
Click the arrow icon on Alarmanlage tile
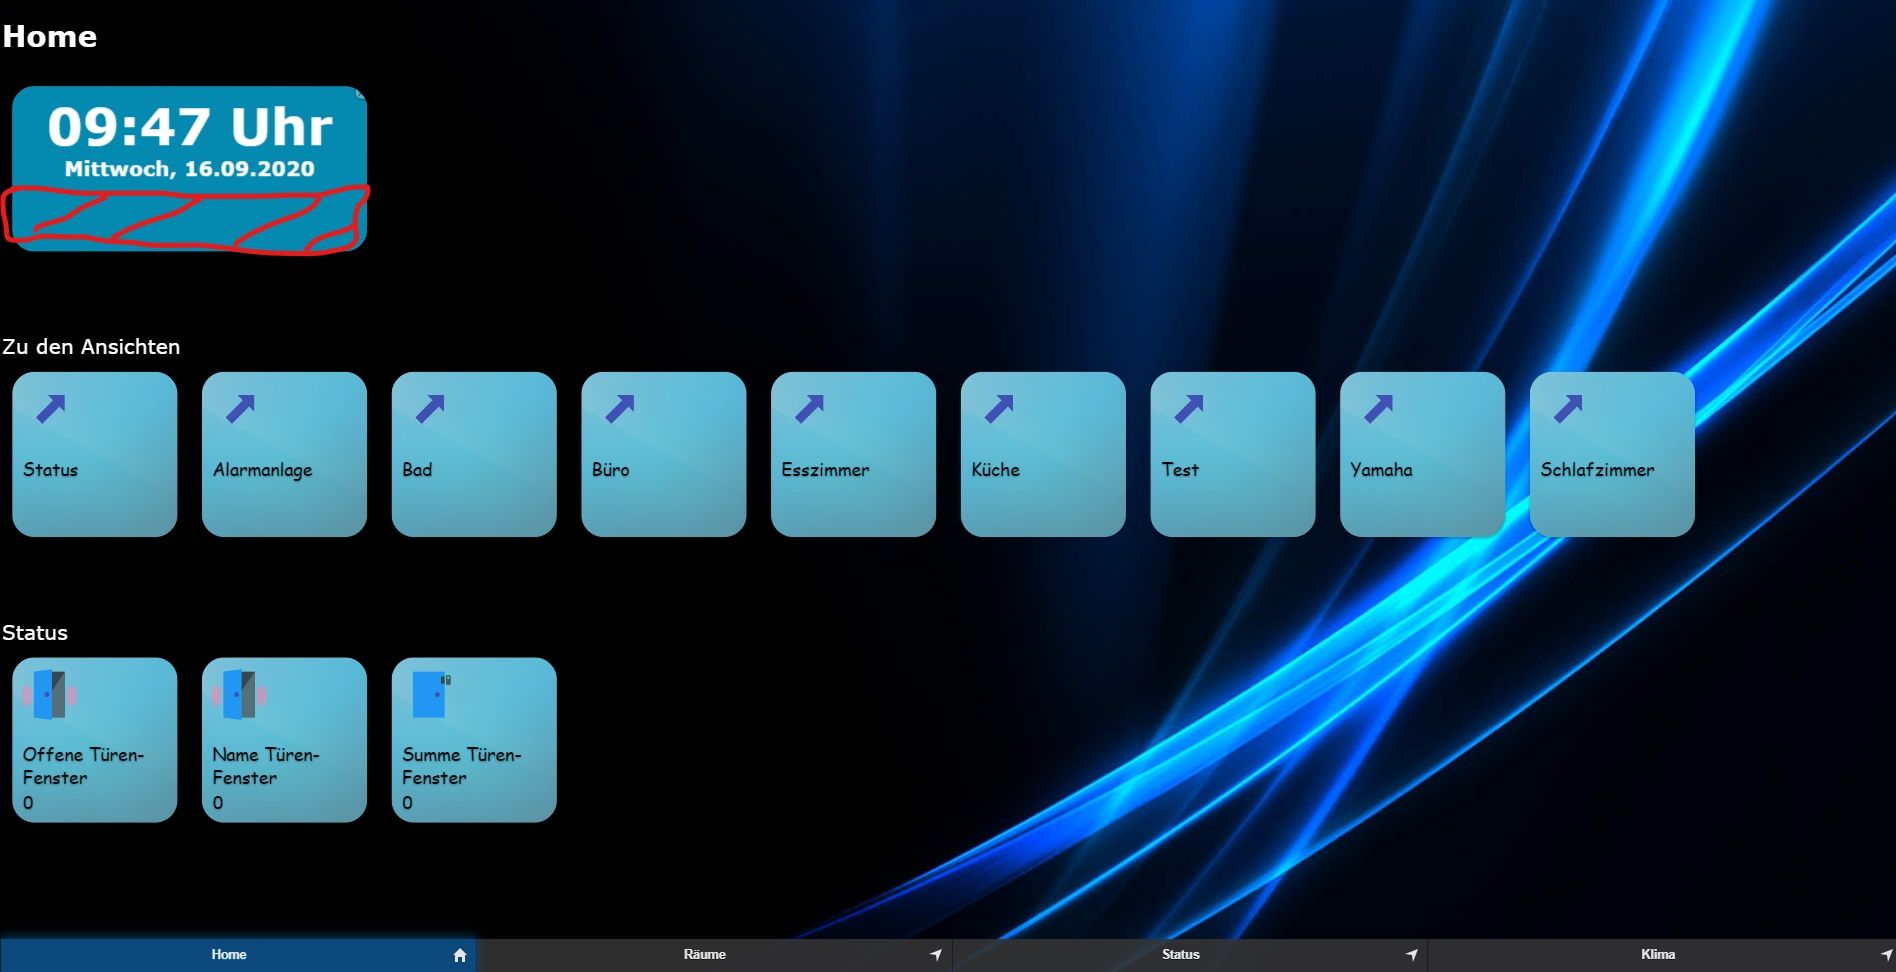click(x=240, y=408)
